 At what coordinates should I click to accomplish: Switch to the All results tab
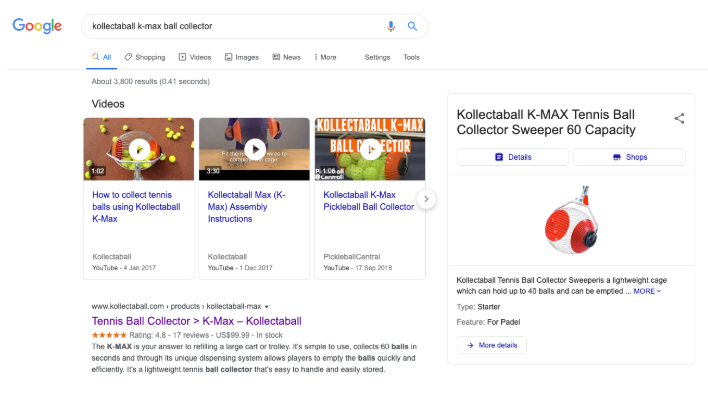tap(102, 57)
